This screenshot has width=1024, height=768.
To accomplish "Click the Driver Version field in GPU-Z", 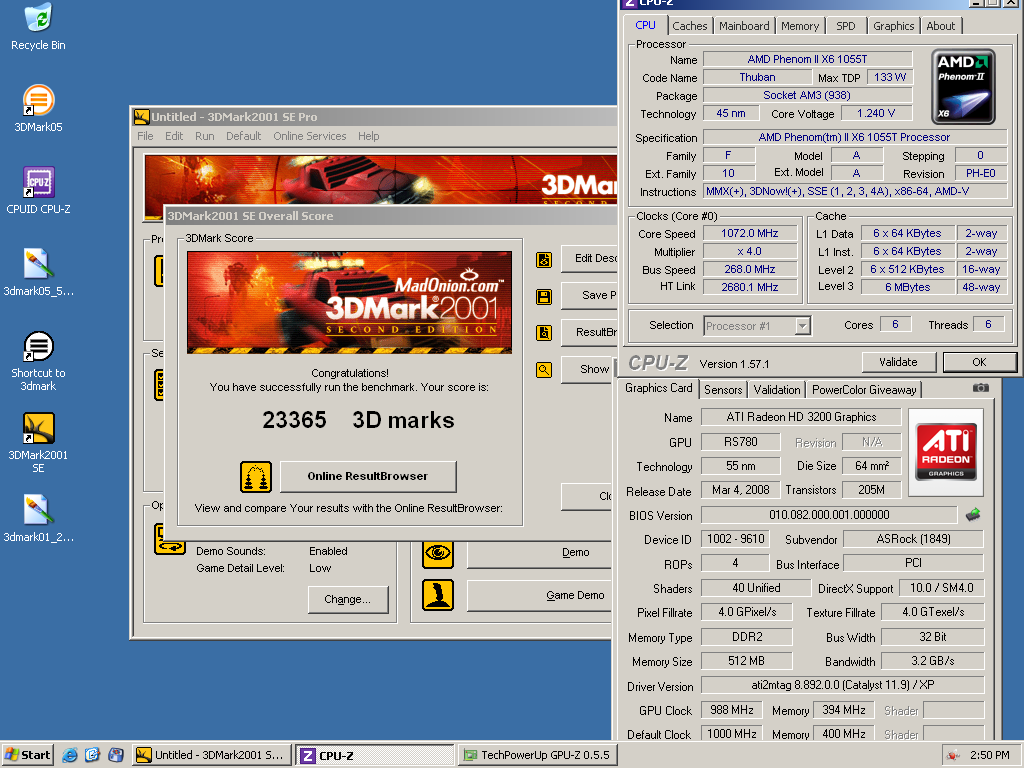I will pyautogui.click(x=842, y=686).
